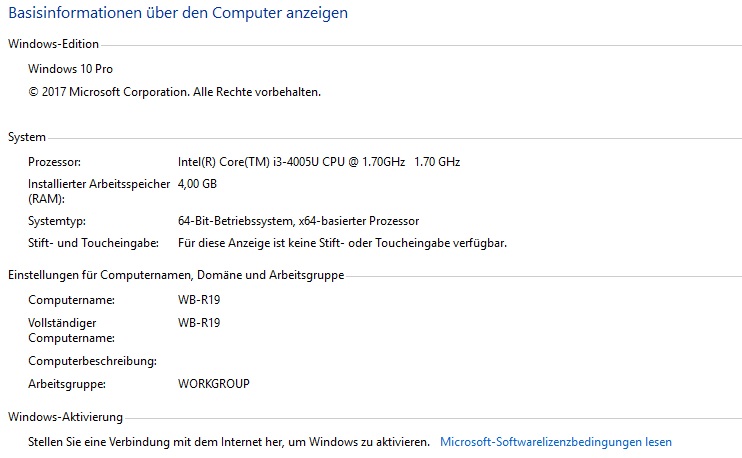This screenshot has width=742, height=458.
Task: Select the WB-R19 value beside Vollständiger Computername
Action: [198, 323]
